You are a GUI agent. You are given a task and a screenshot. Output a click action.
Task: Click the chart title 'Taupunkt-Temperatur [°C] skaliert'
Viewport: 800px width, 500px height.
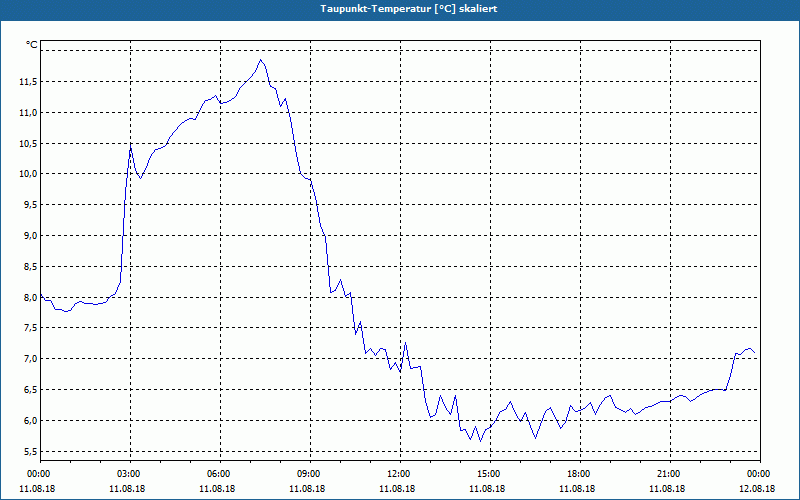(409, 9)
